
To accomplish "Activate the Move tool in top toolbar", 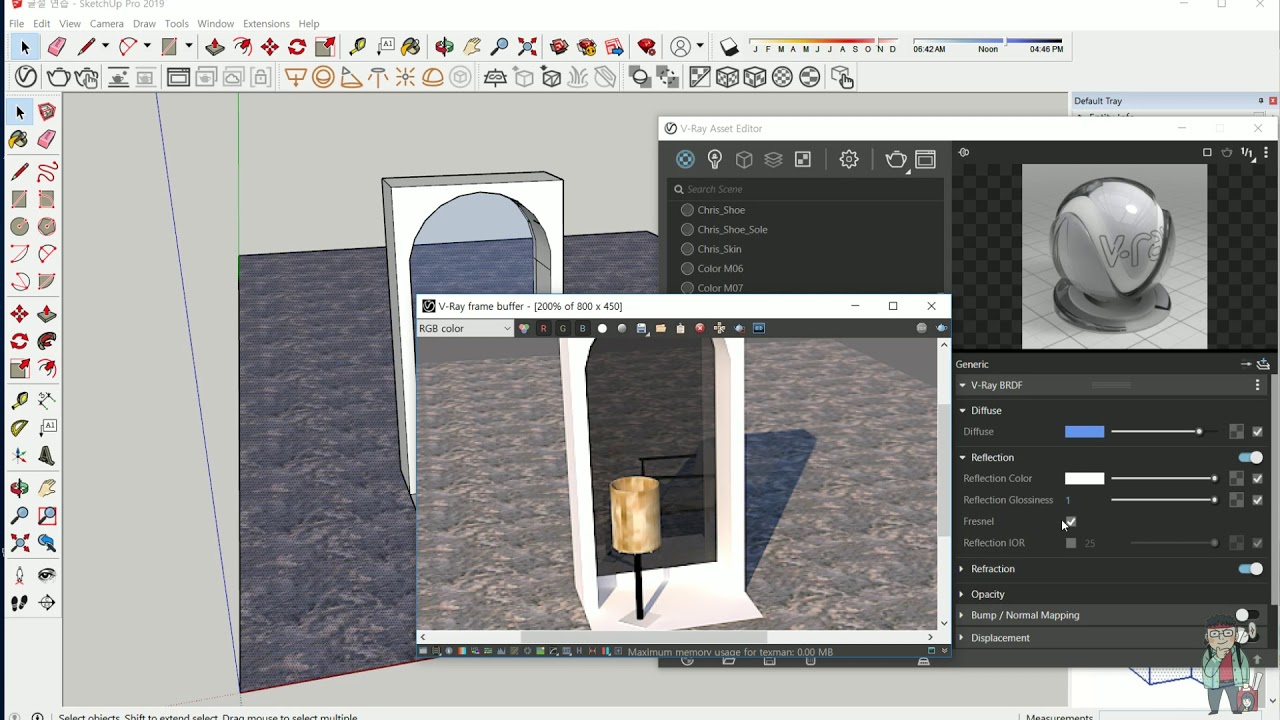I will [x=270, y=47].
